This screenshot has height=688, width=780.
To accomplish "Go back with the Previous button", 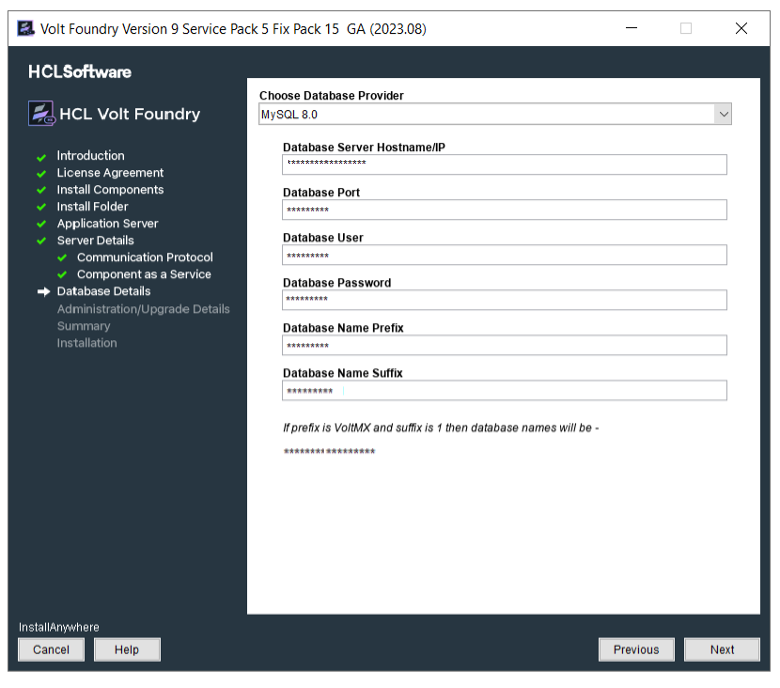I will pyautogui.click(x=636, y=649).
